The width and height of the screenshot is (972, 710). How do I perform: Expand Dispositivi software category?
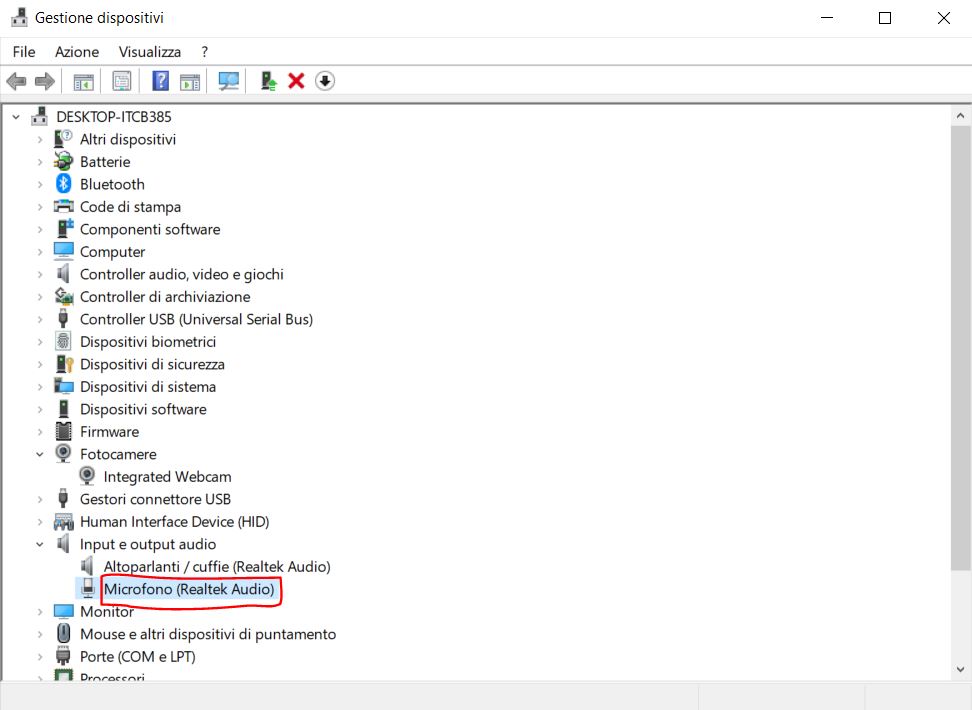point(40,409)
